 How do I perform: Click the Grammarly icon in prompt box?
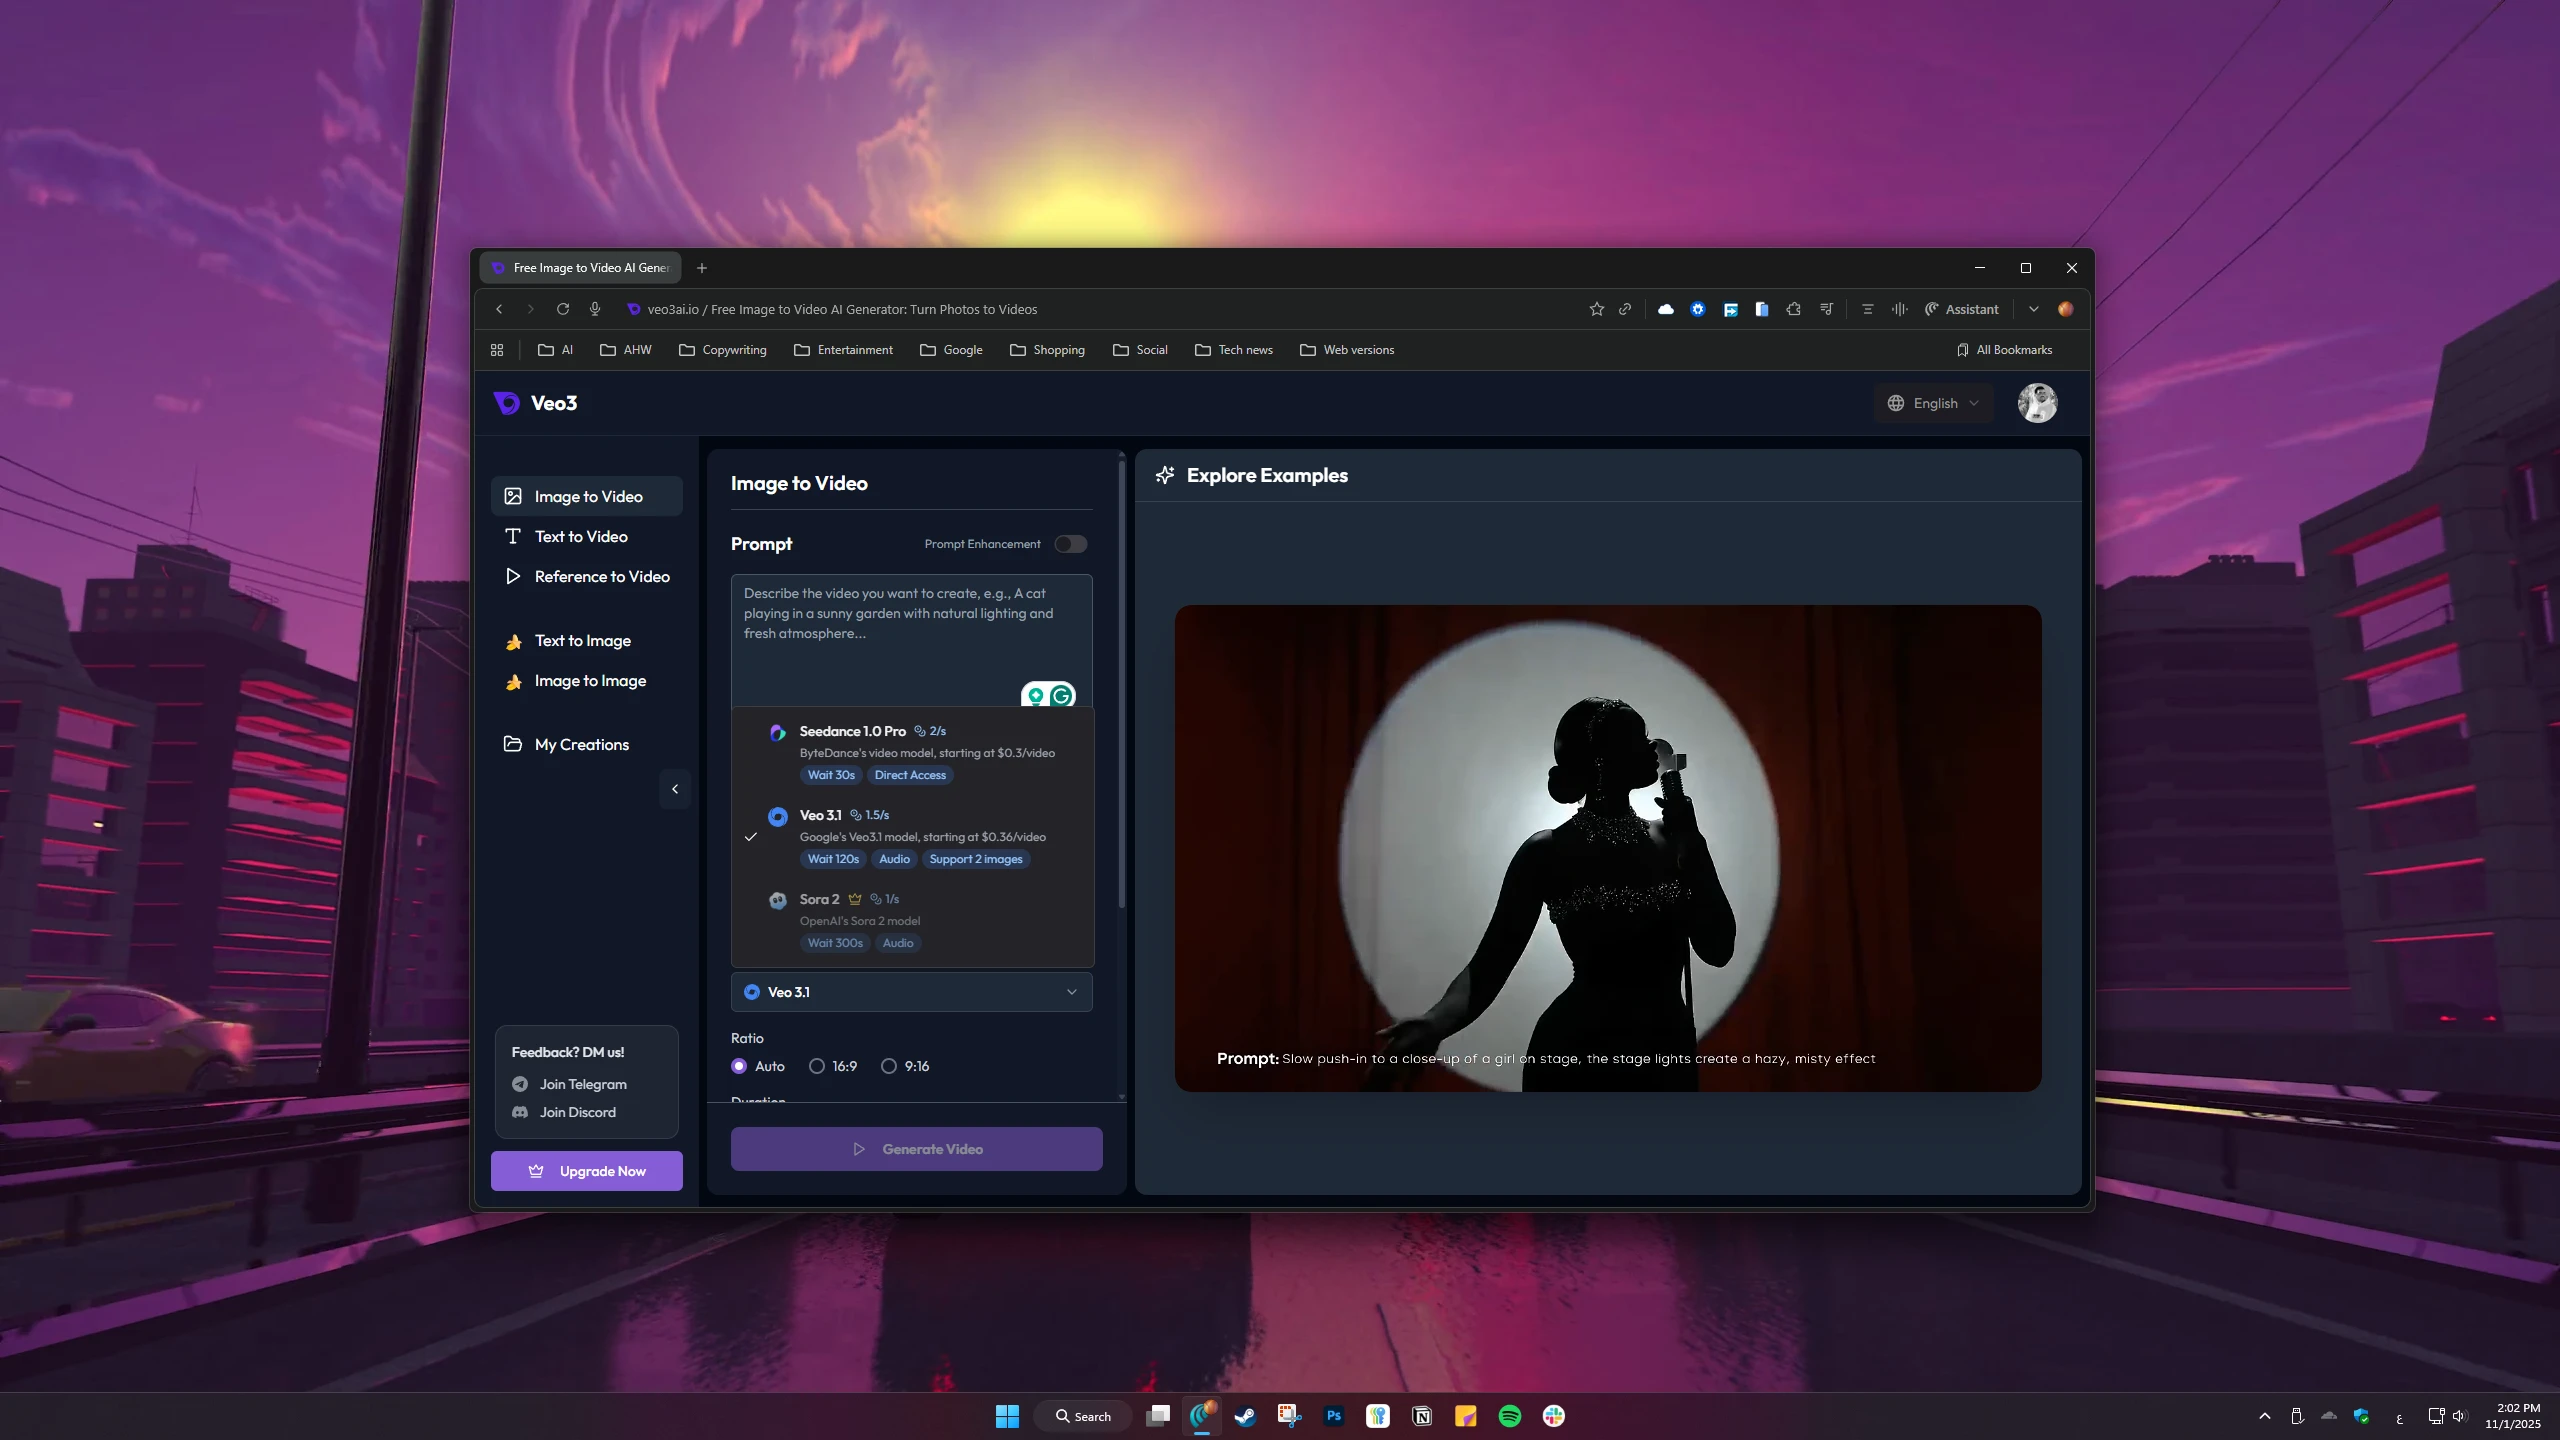click(x=1061, y=695)
